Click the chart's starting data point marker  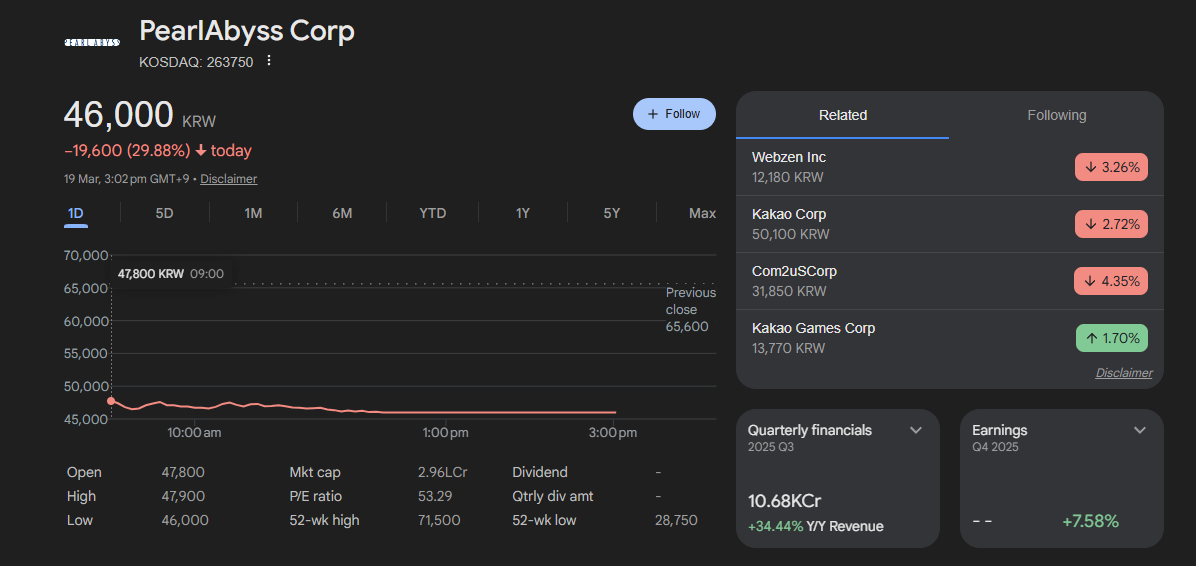111,401
